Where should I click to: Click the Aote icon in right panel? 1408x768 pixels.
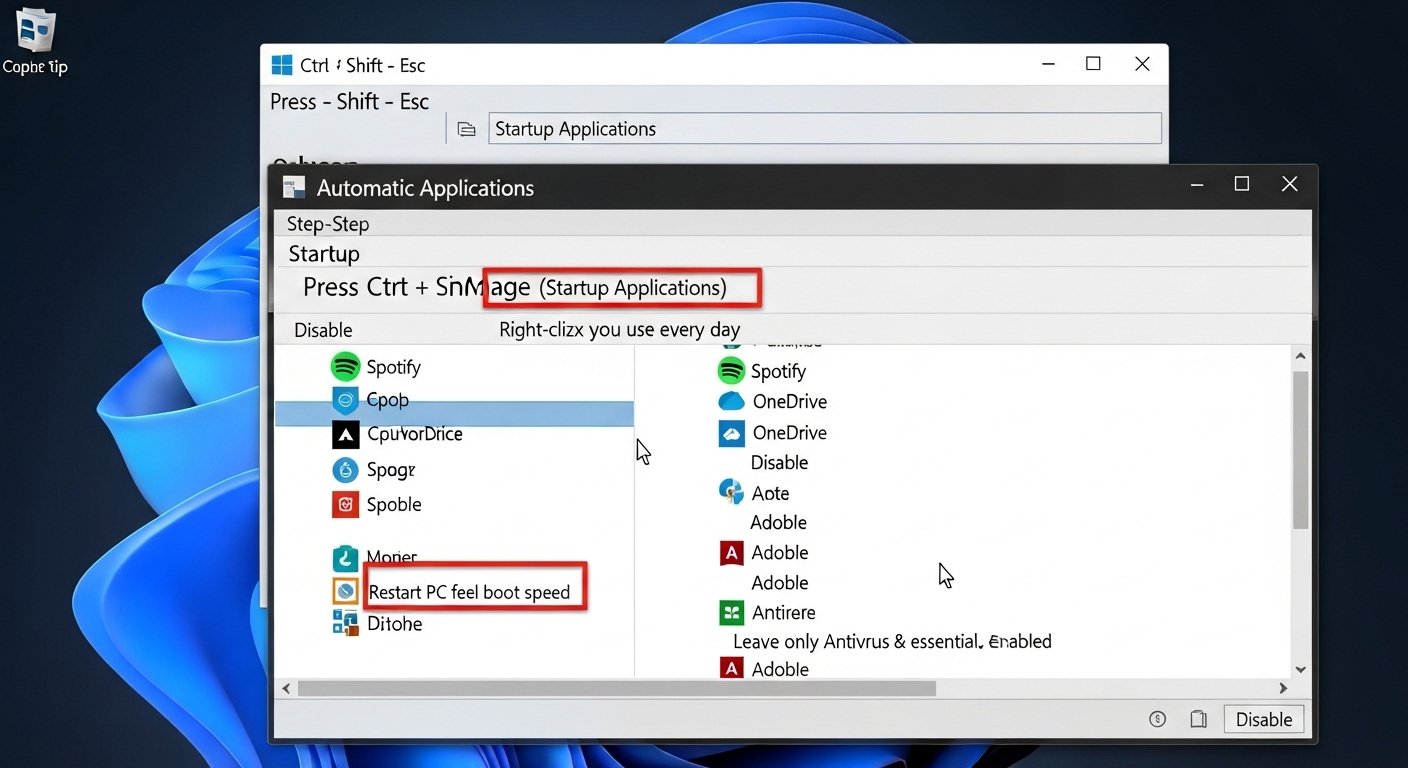click(x=732, y=491)
